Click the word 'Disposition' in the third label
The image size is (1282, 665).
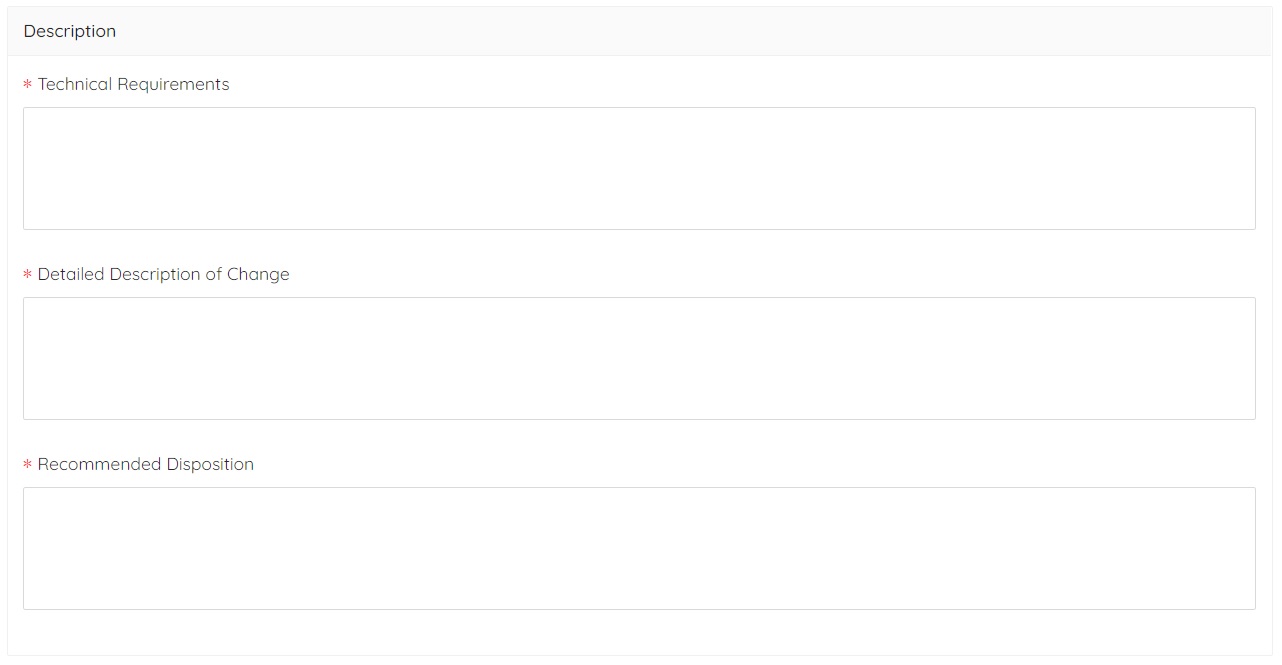pyautogui.click(x=210, y=464)
